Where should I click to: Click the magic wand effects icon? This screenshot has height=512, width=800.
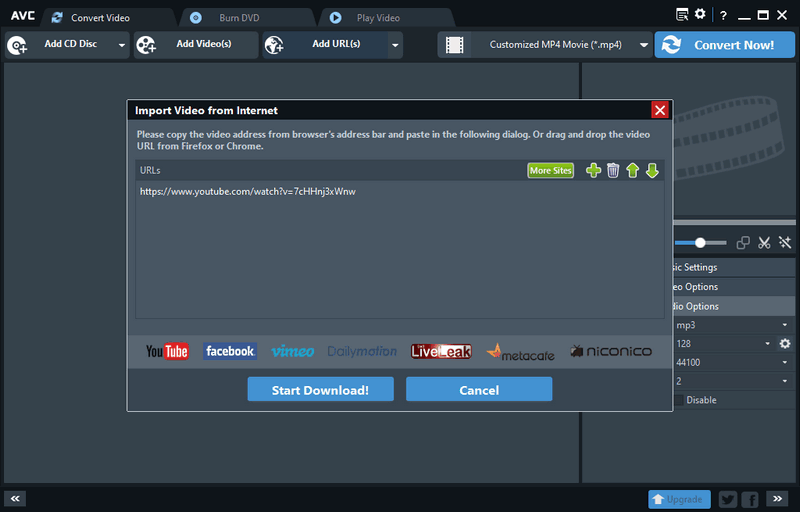(x=785, y=243)
